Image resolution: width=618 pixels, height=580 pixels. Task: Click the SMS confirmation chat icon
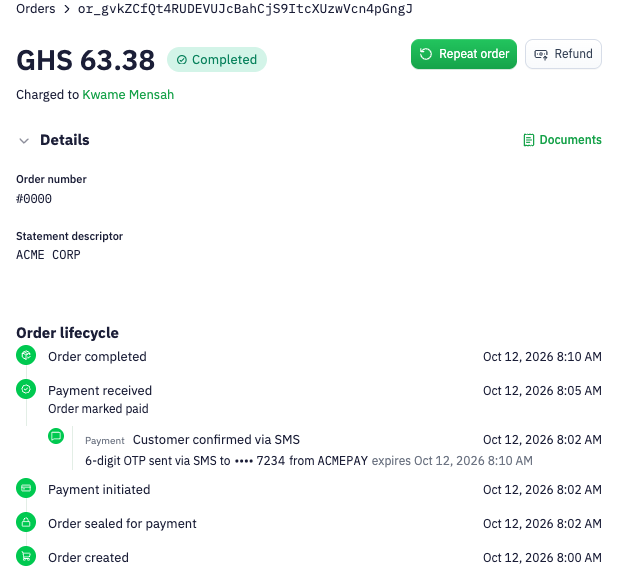pyautogui.click(x=56, y=436)
